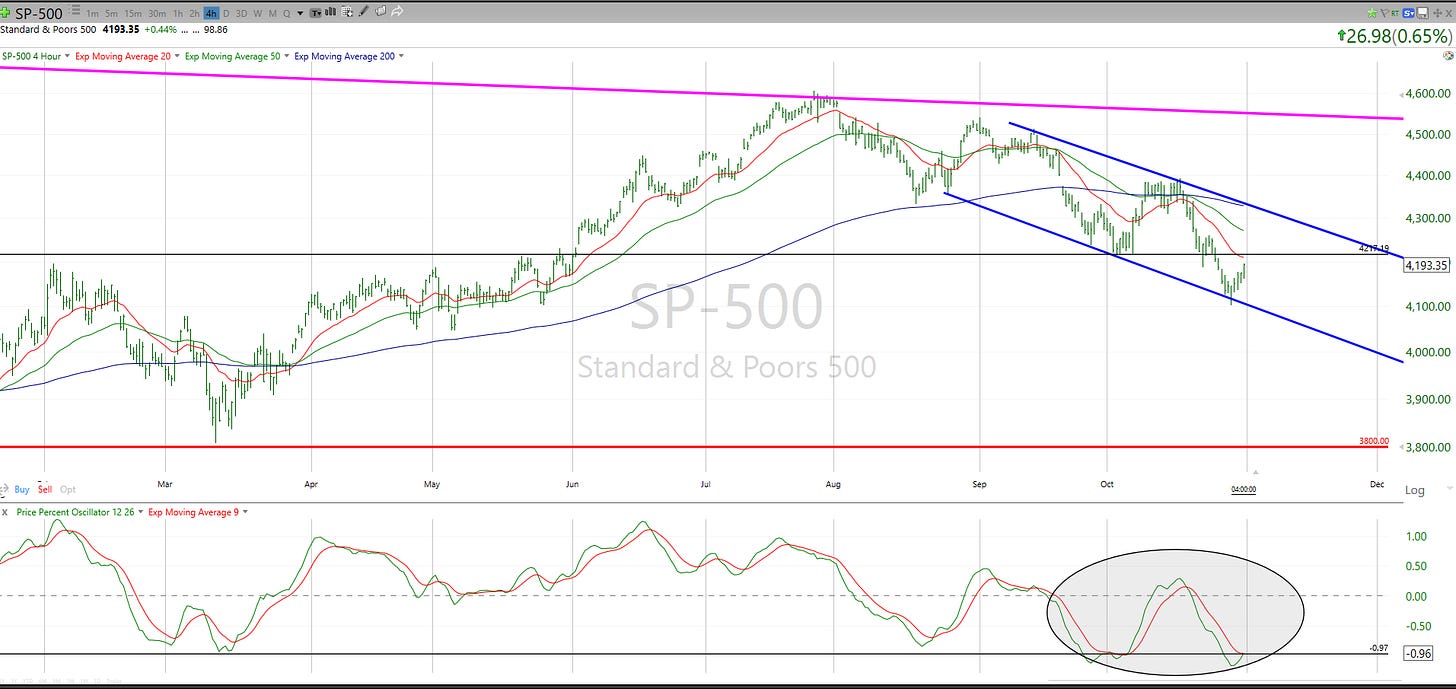The image size is (1456, 689).
Task: Click the green plus add-symbol icon
Action: click(5, 13)
